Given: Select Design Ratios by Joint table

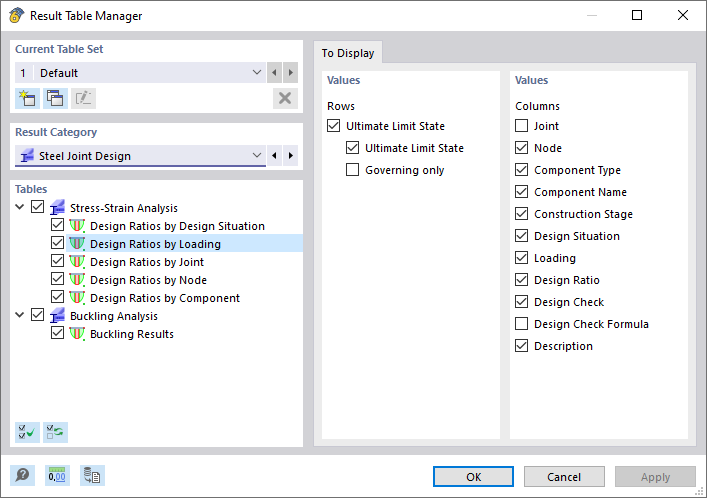Looking at the screenshot, I should tap(146, 262).
